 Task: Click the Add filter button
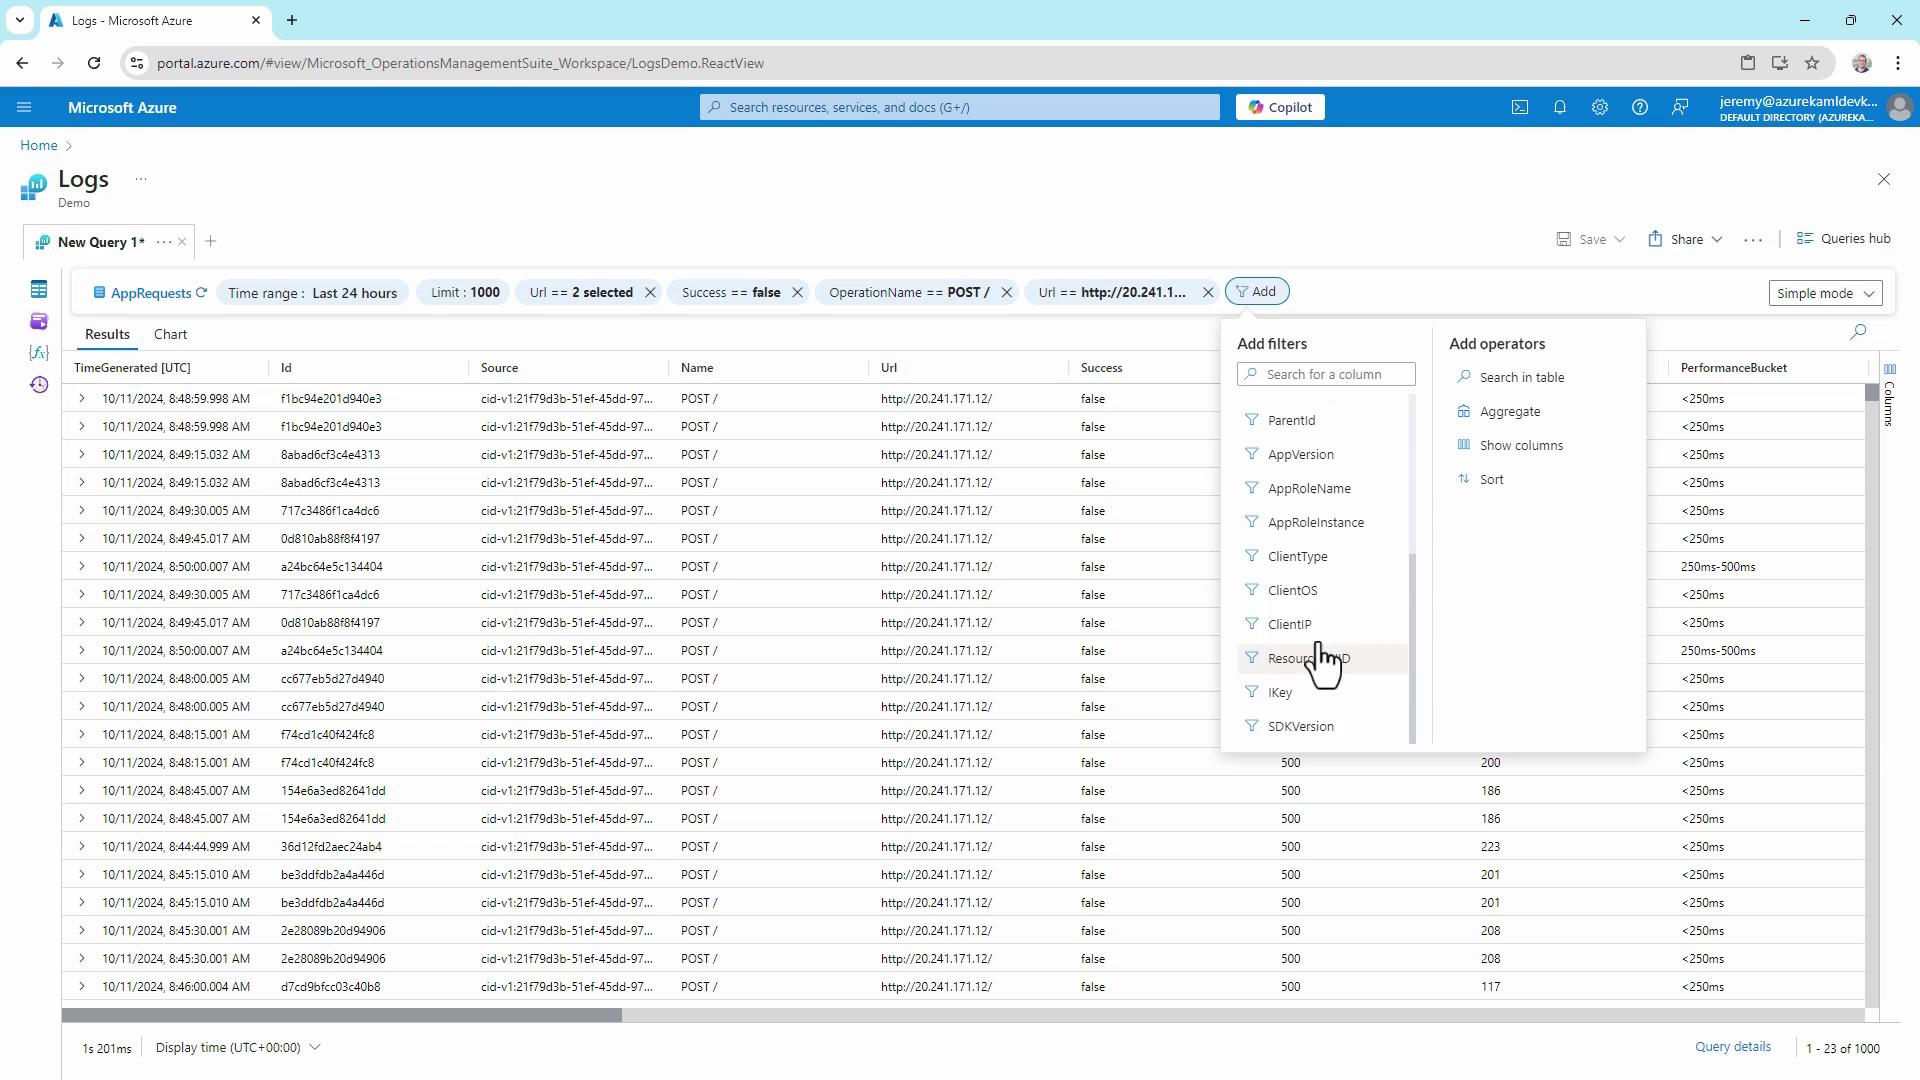click(x=1257, y=291)
